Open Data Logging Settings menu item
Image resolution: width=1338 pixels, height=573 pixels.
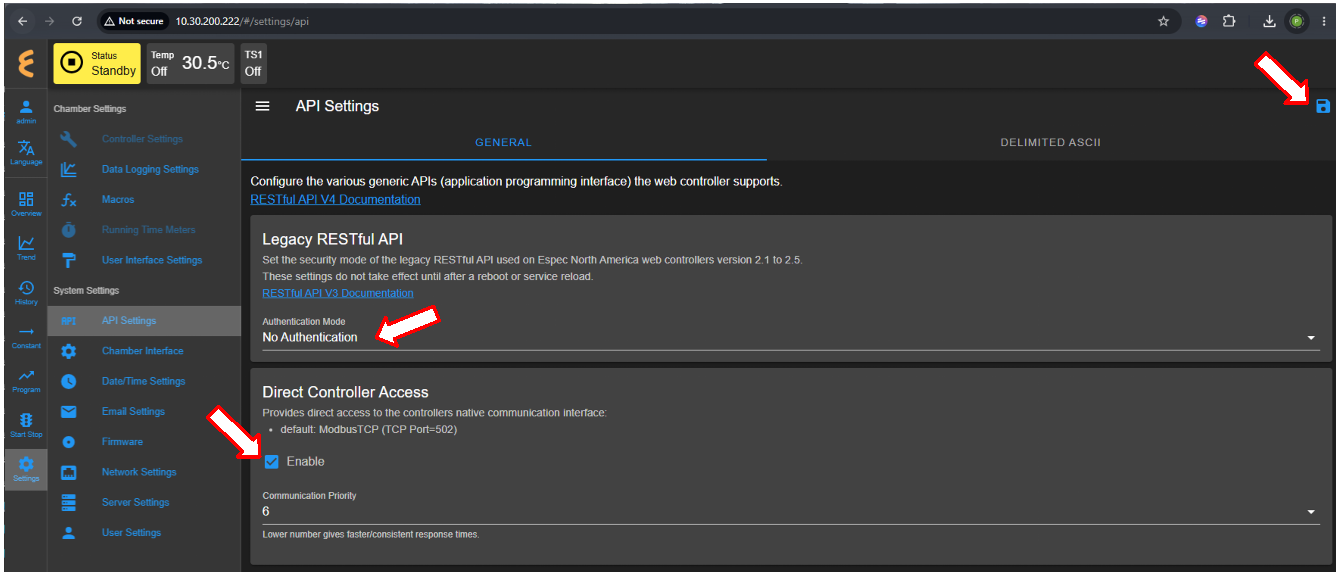pyautogui.click(x=150, y=169)
